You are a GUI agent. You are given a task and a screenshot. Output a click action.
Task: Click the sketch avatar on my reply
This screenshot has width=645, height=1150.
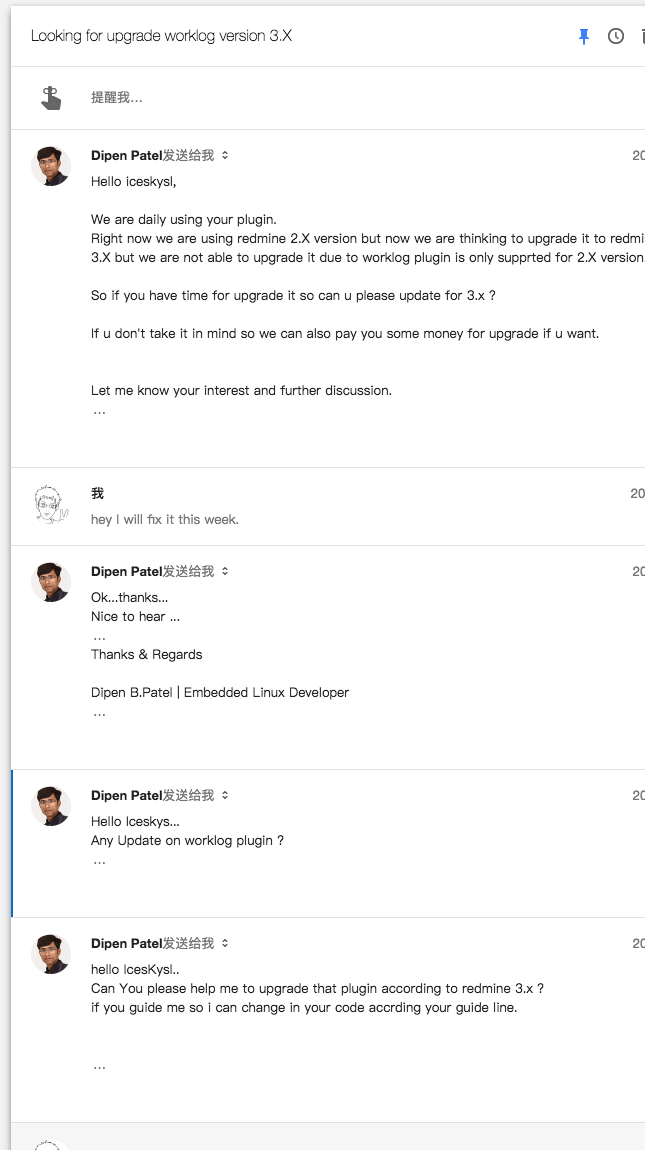click(51, 504)
